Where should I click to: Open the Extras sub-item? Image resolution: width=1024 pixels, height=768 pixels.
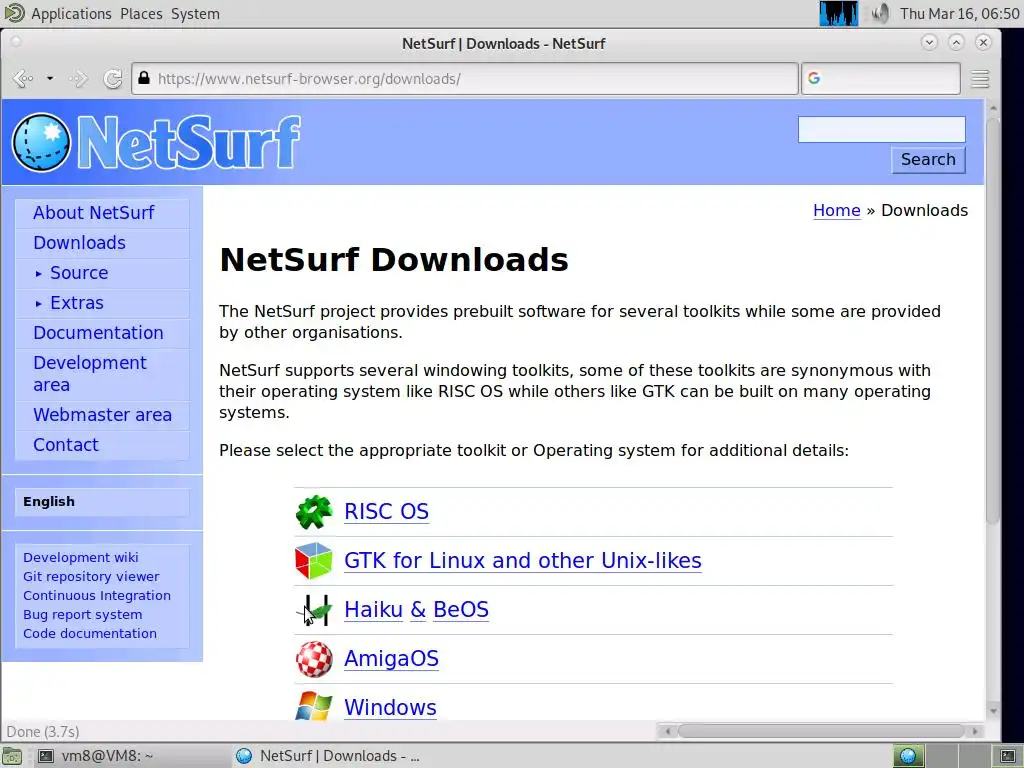(77, 303)
